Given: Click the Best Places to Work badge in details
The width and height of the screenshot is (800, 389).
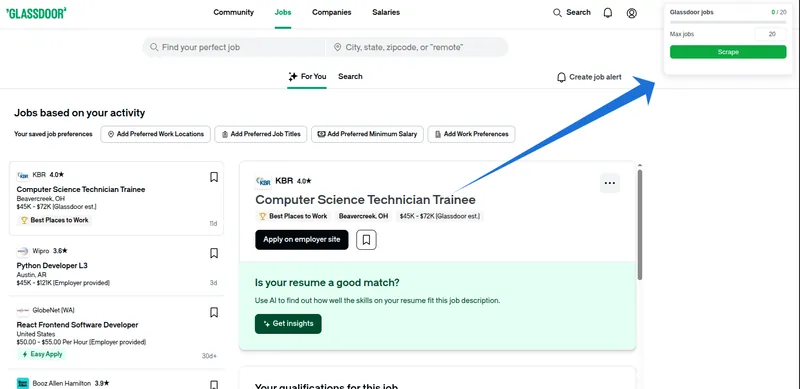Looking at the screenshot, I should click(293, 216).
